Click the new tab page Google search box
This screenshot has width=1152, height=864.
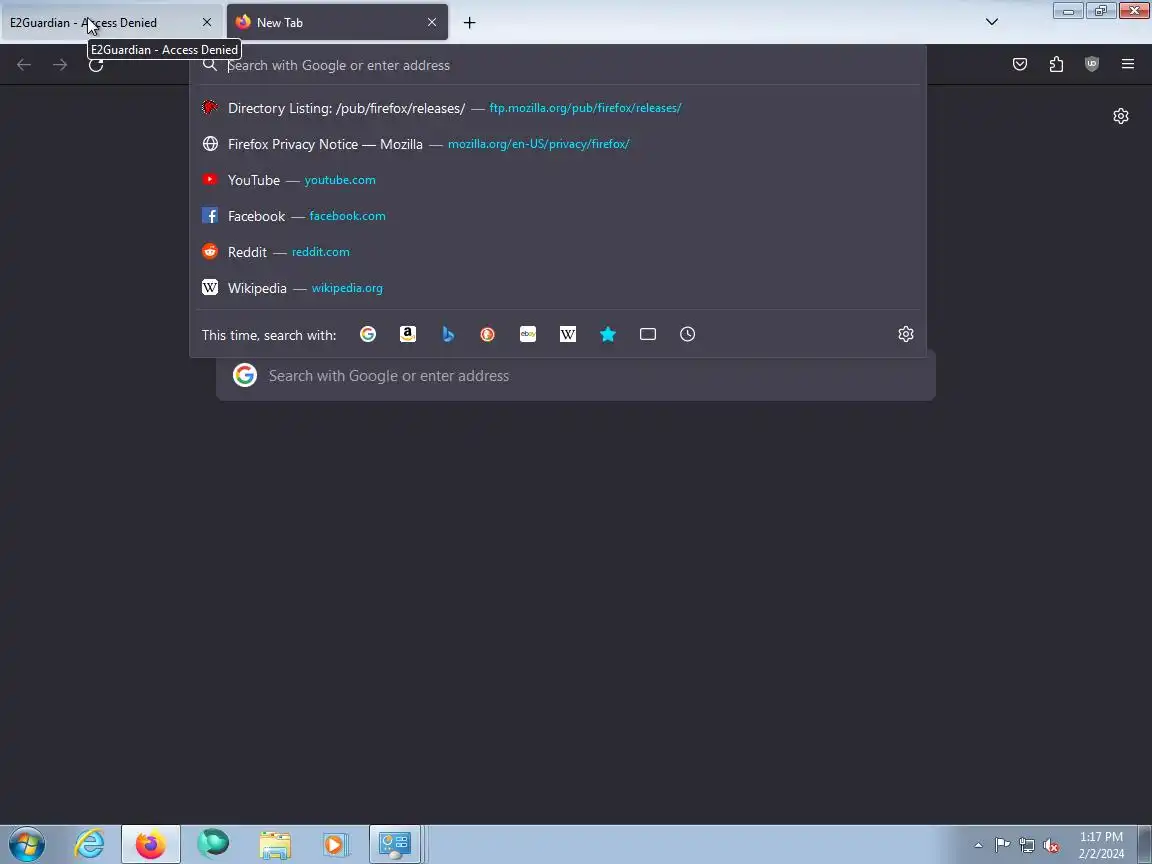click(x=575, y=375)
